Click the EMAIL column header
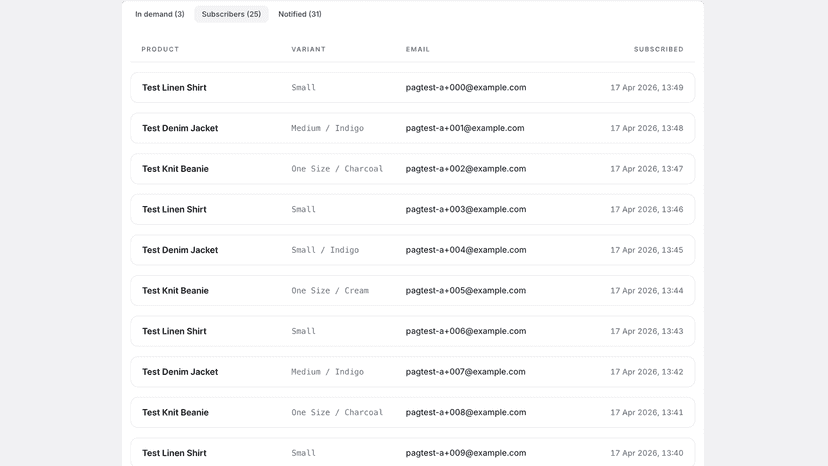The height and width of the screenshot is (466, 828). pos(418,49)
